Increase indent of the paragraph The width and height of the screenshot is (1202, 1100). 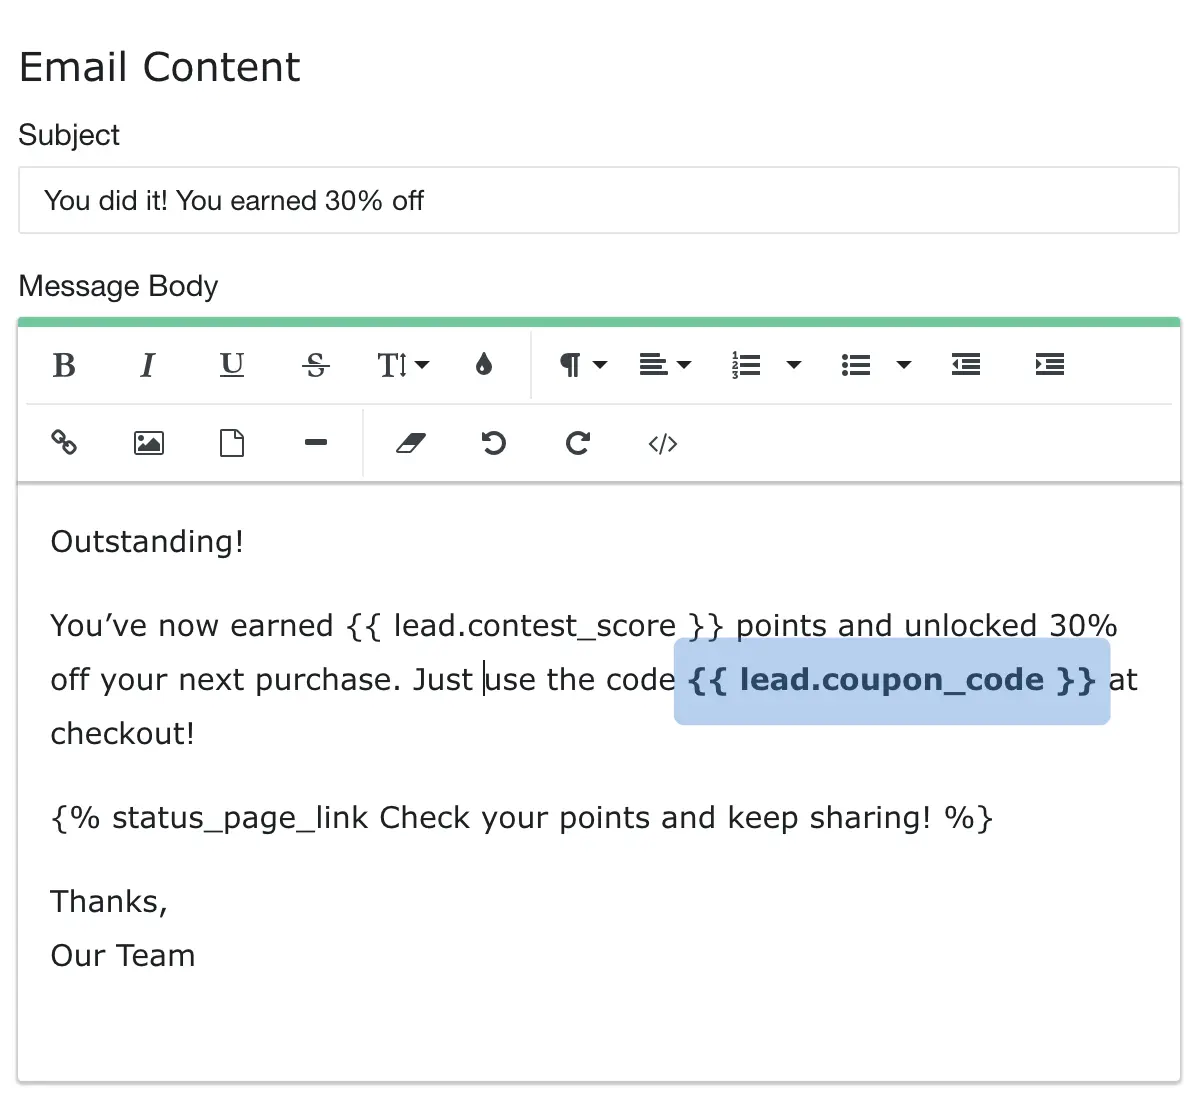tap(1050, 365)
